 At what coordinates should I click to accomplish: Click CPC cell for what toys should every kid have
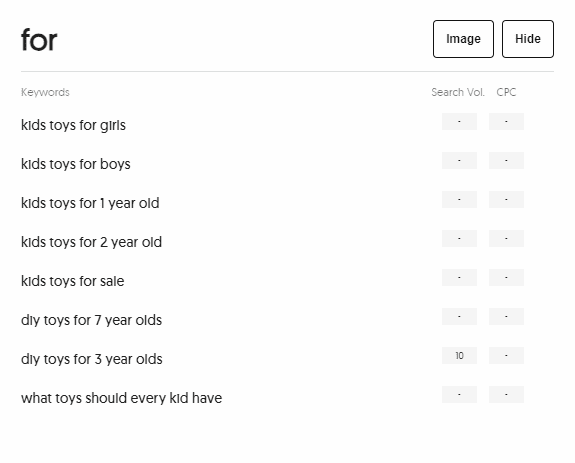506,394
